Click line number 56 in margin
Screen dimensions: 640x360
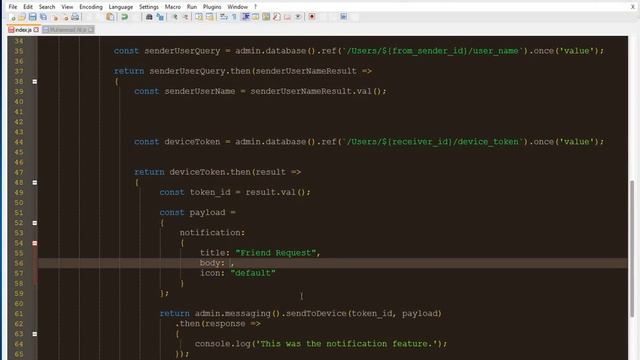[19, 263]
